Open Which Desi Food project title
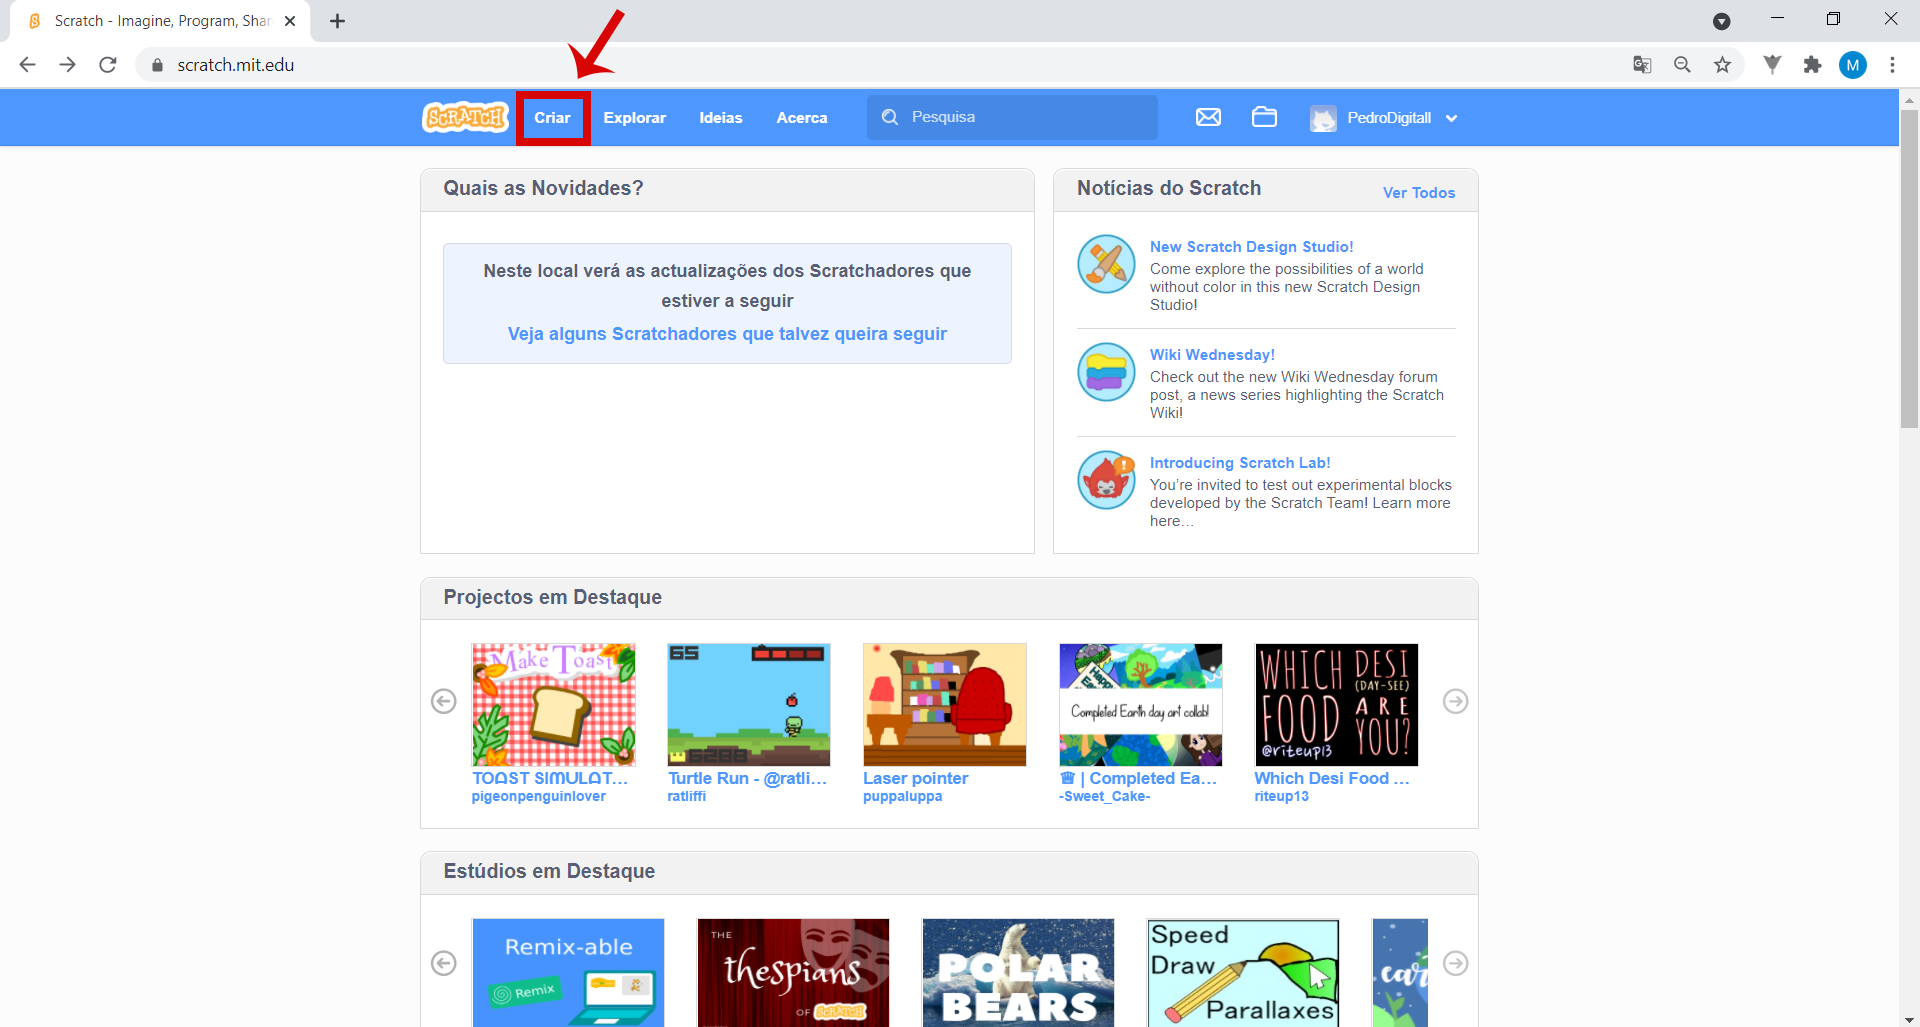Image resolution: width=1920 pixels, height=1027 pixels. point(1332,778)
